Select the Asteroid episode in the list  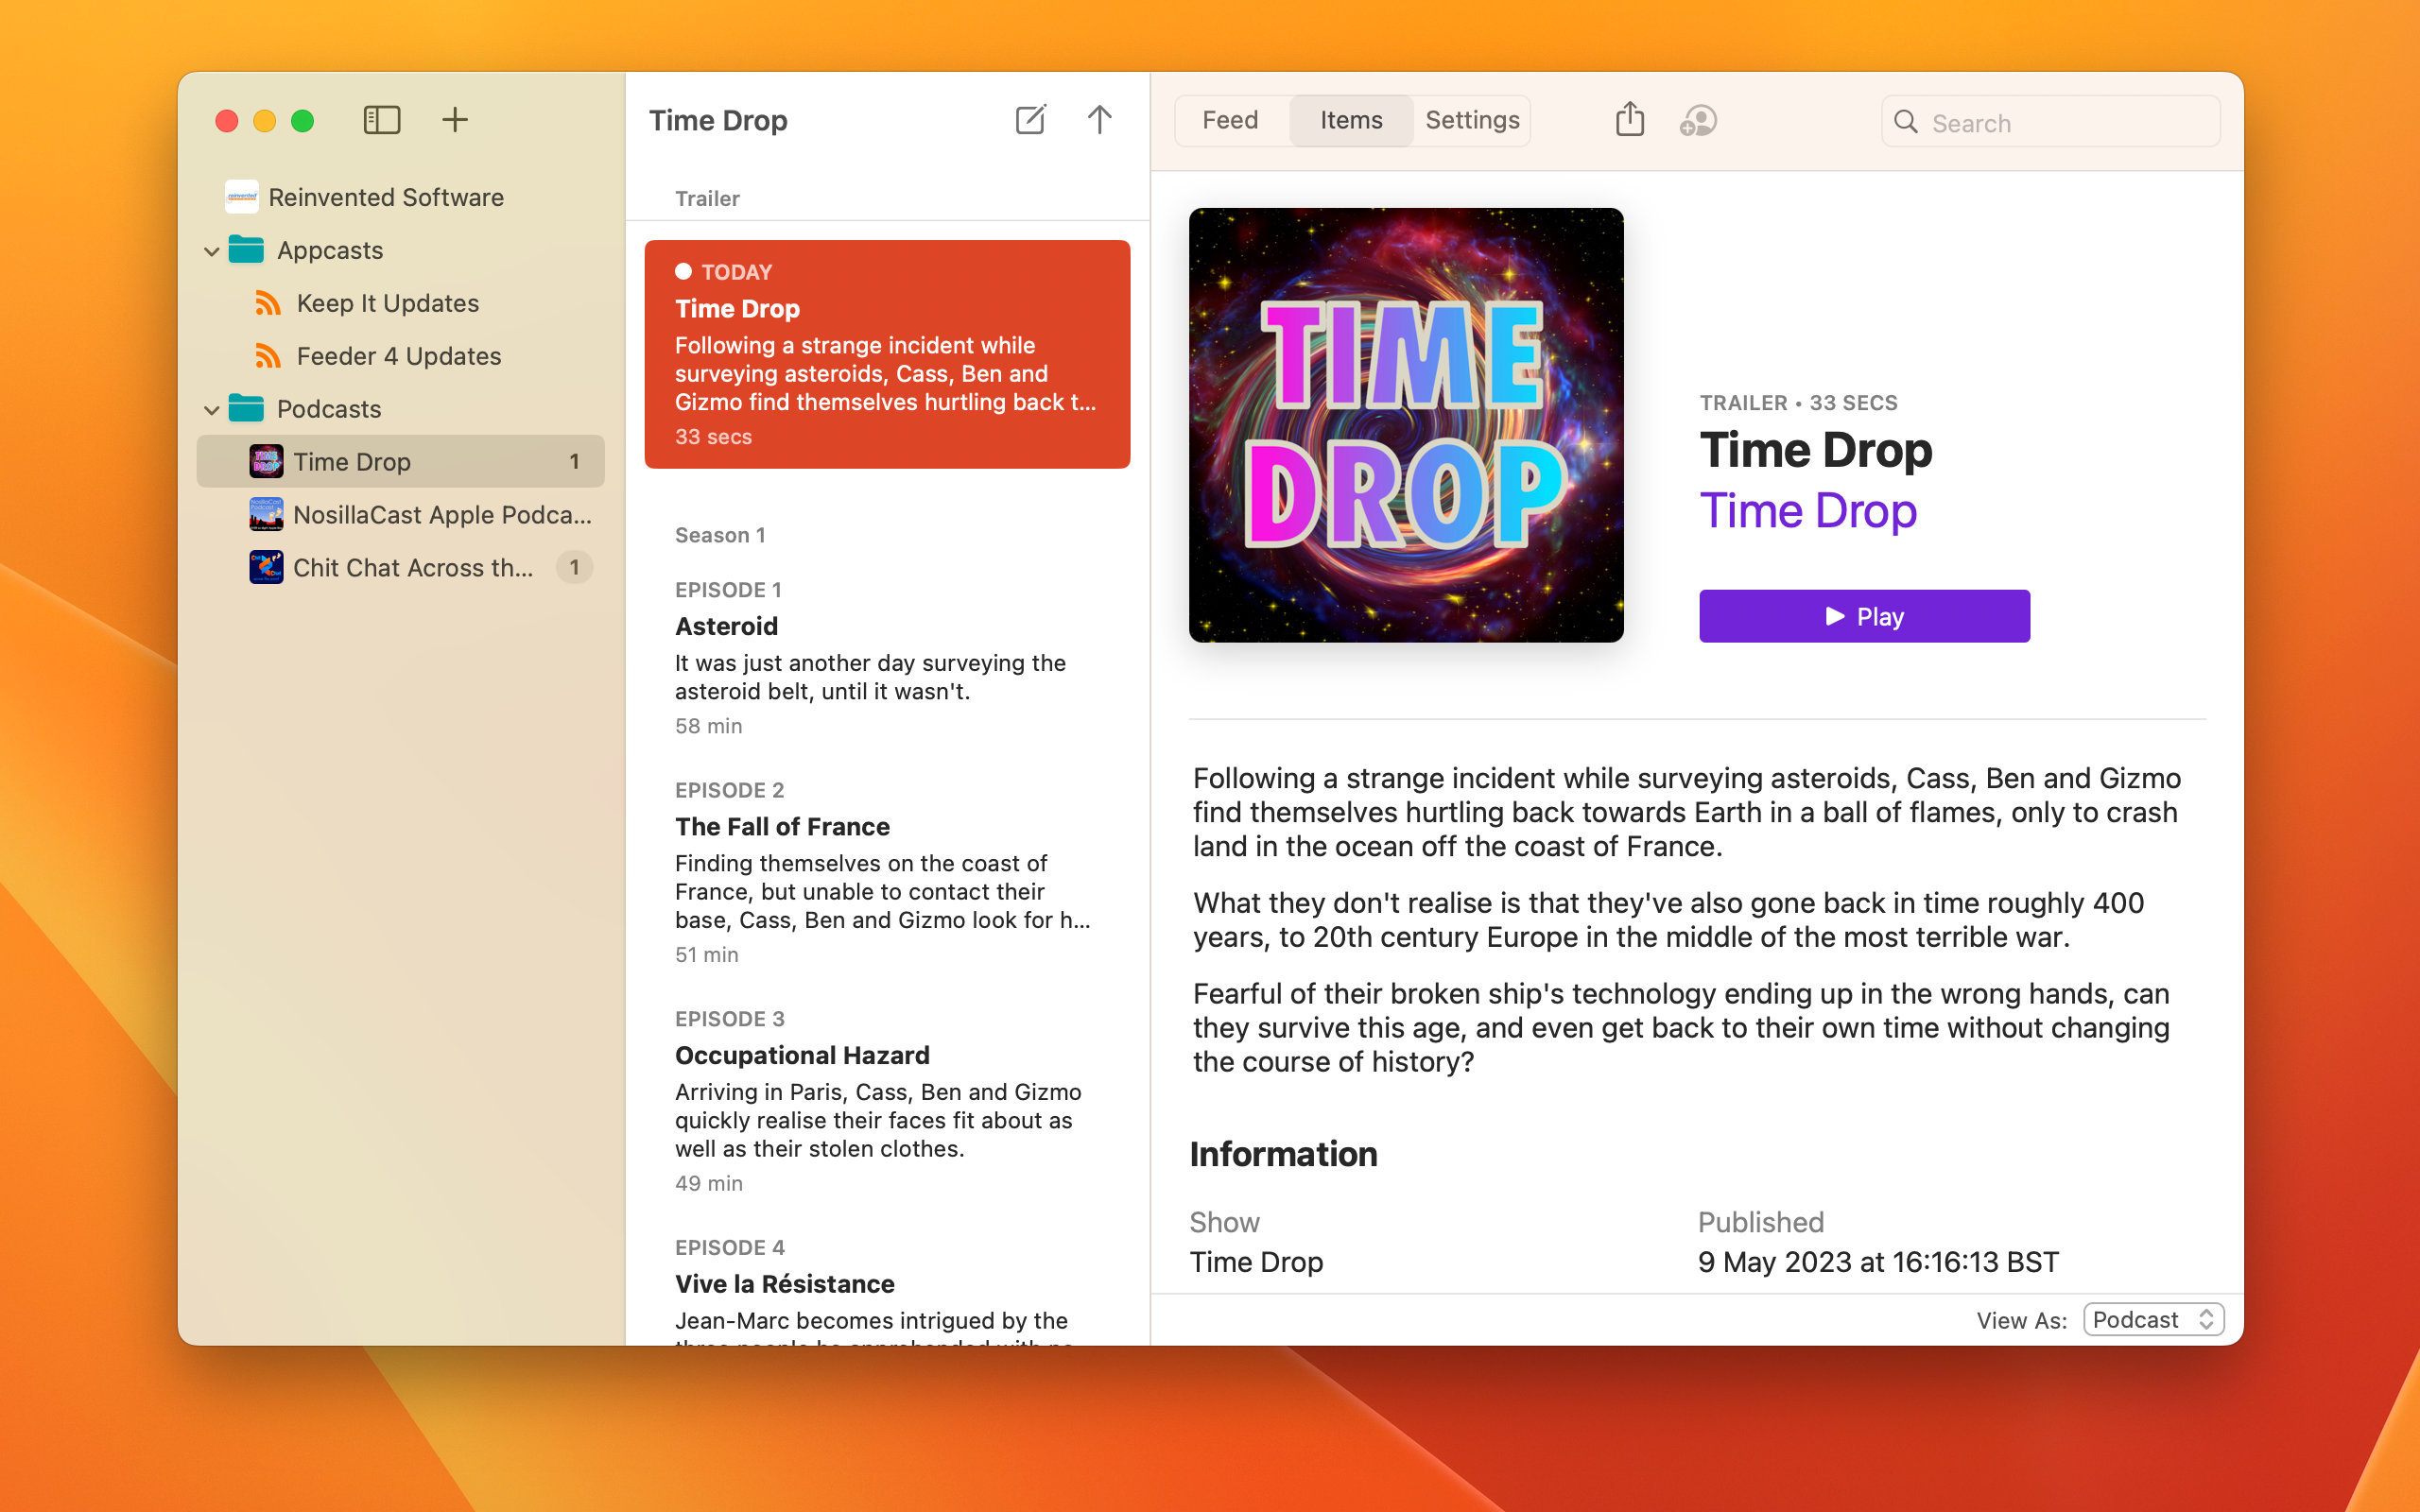887,656
